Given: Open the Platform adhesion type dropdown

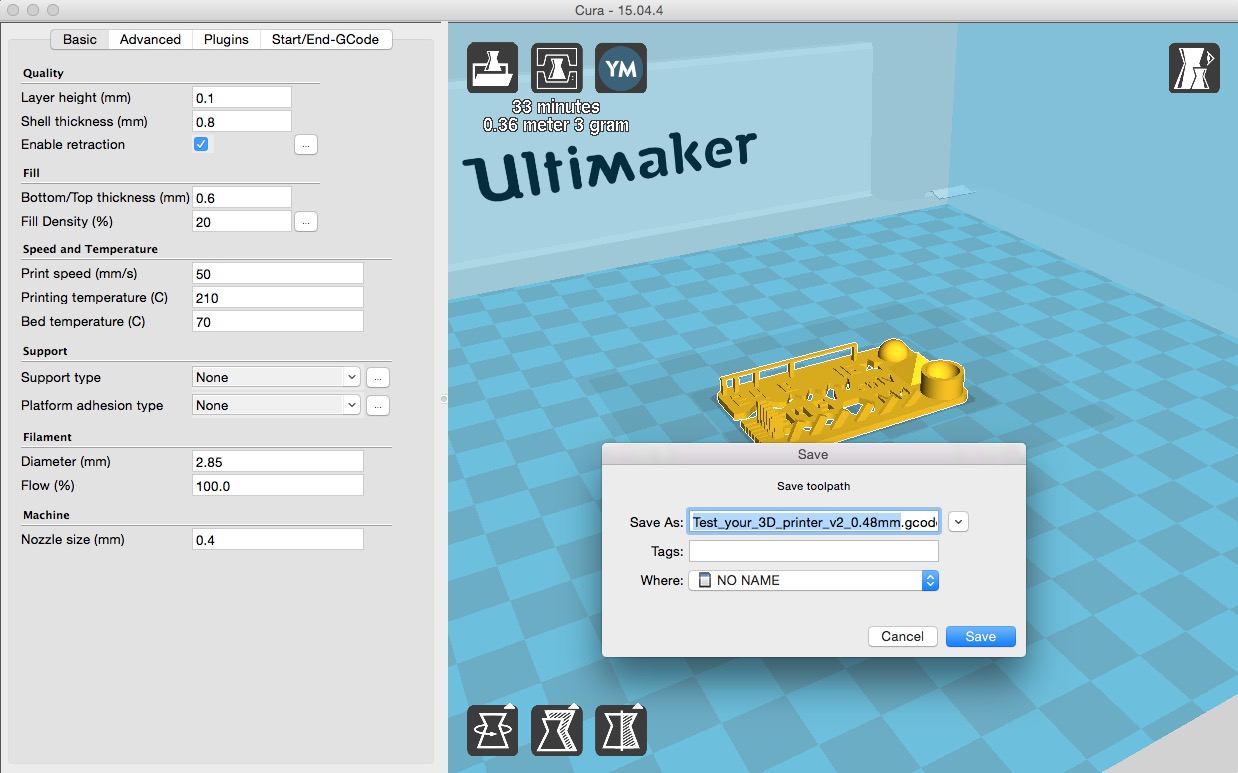Looking at the screenshot, I should pos(276,405).
